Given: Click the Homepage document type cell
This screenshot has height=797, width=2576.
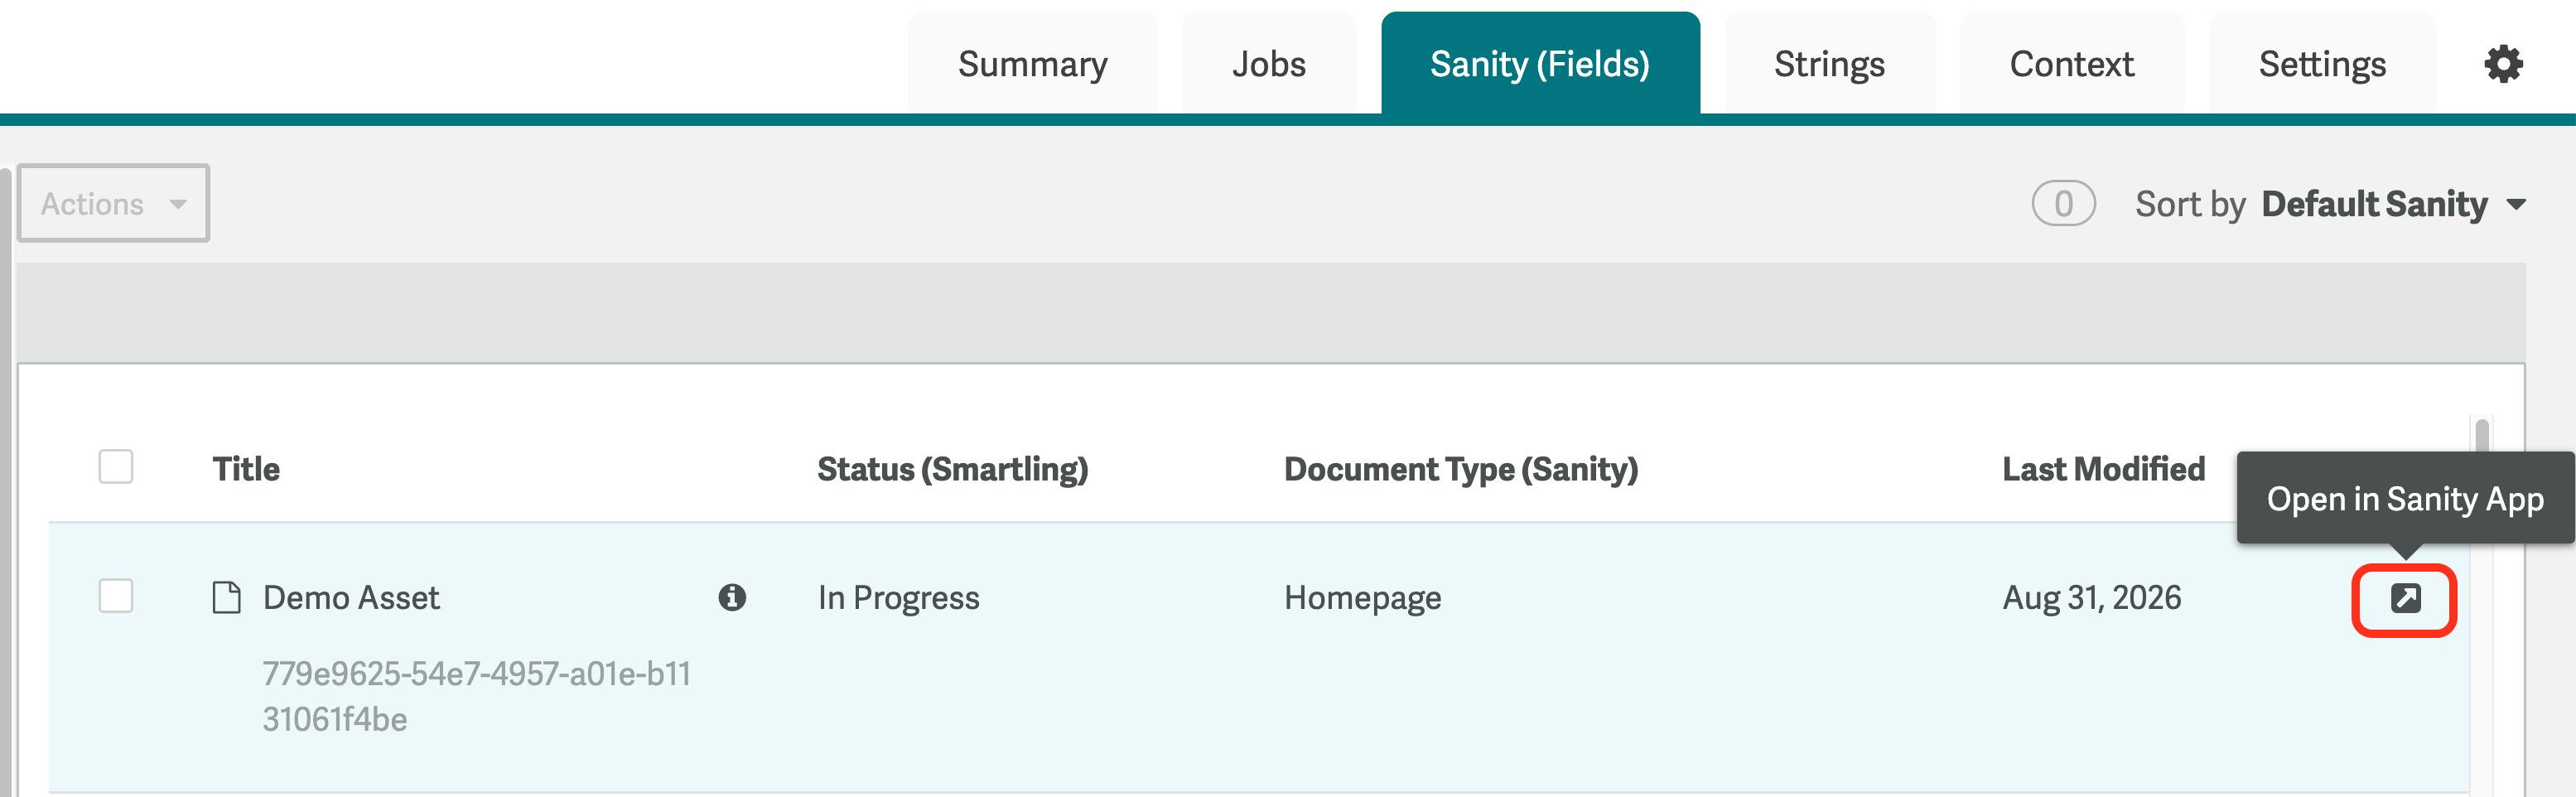Looking at the screenshot, I should click(x=1363, y=597).
